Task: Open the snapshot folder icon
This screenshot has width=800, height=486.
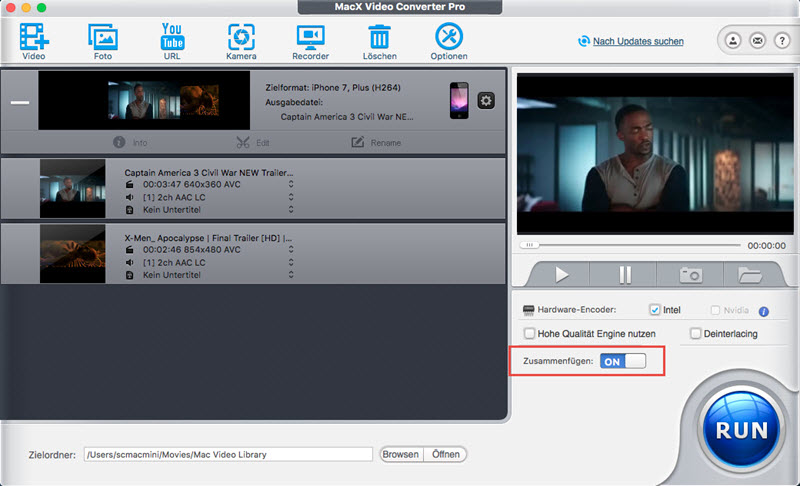Action: [749, 275]
